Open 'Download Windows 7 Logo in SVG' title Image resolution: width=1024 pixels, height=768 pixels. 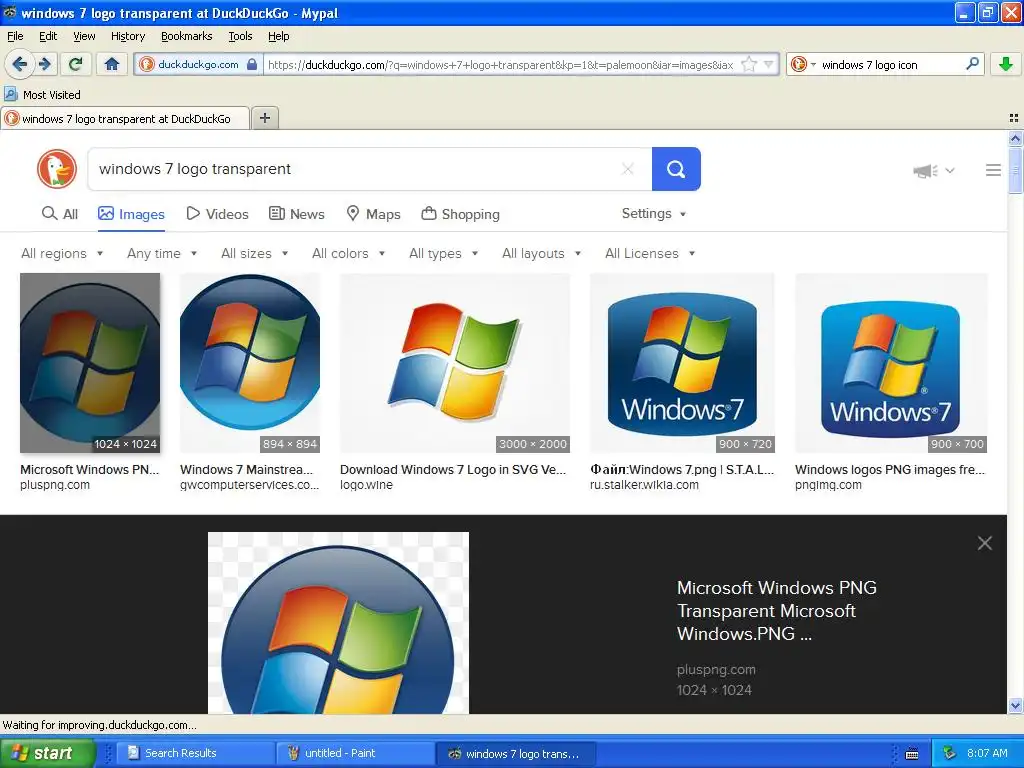(x=453, y=470)
